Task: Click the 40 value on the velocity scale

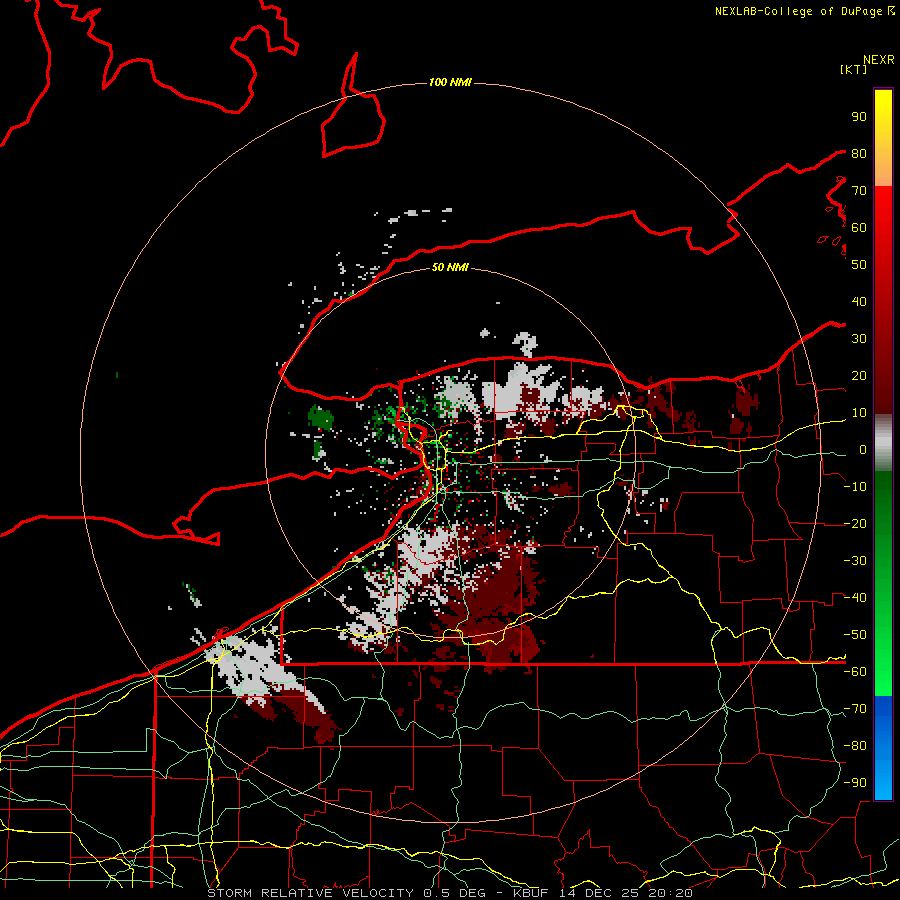Action: point(859,301)
